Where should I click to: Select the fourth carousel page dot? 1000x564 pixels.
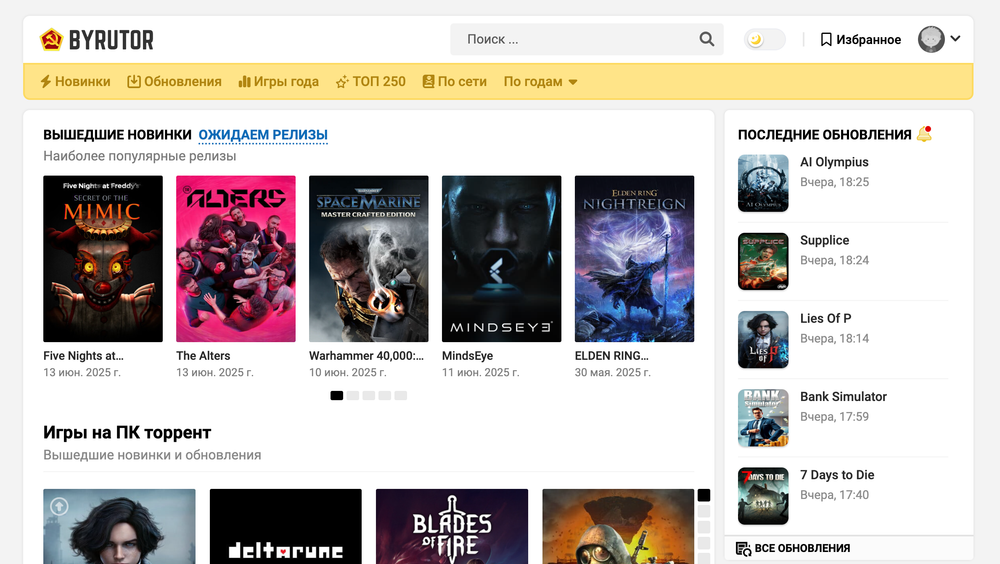tap(385, 396)
